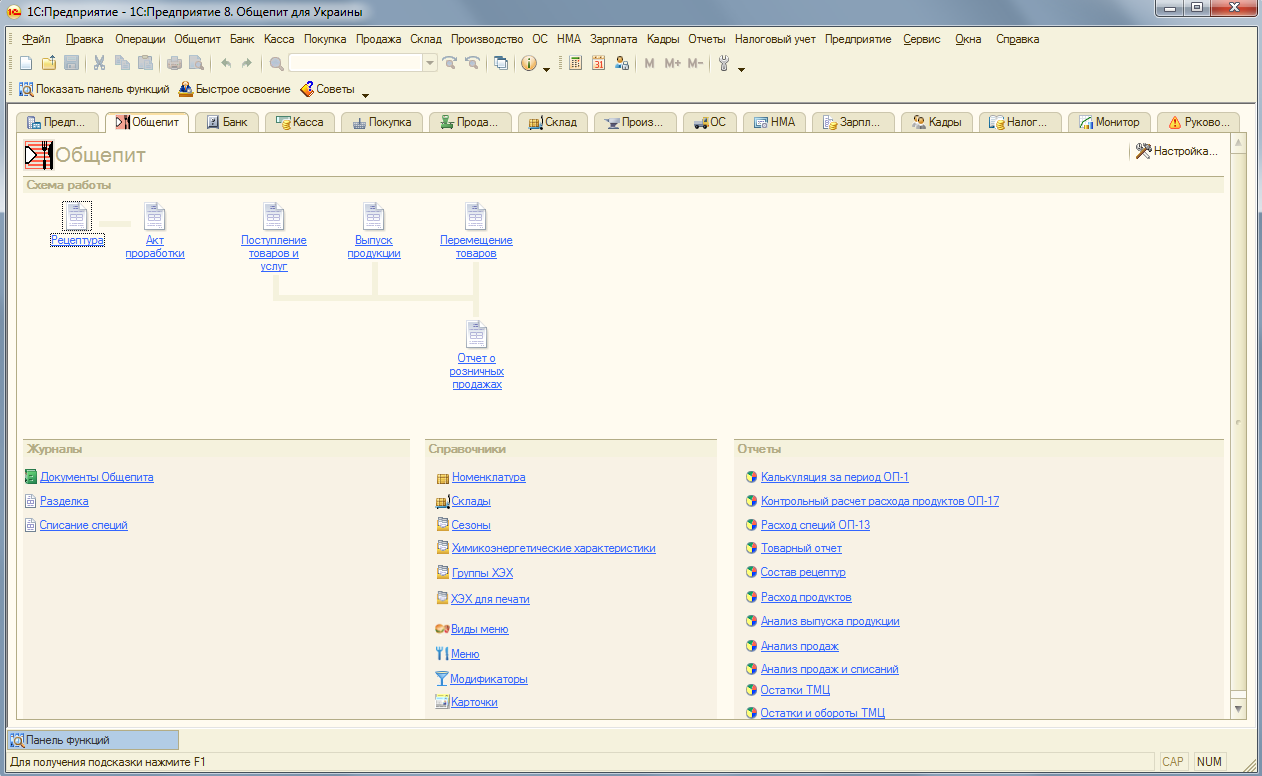The image size is (1262, 776).
Task: Click the Open file toolbar icon
Action: click(48, 63)
